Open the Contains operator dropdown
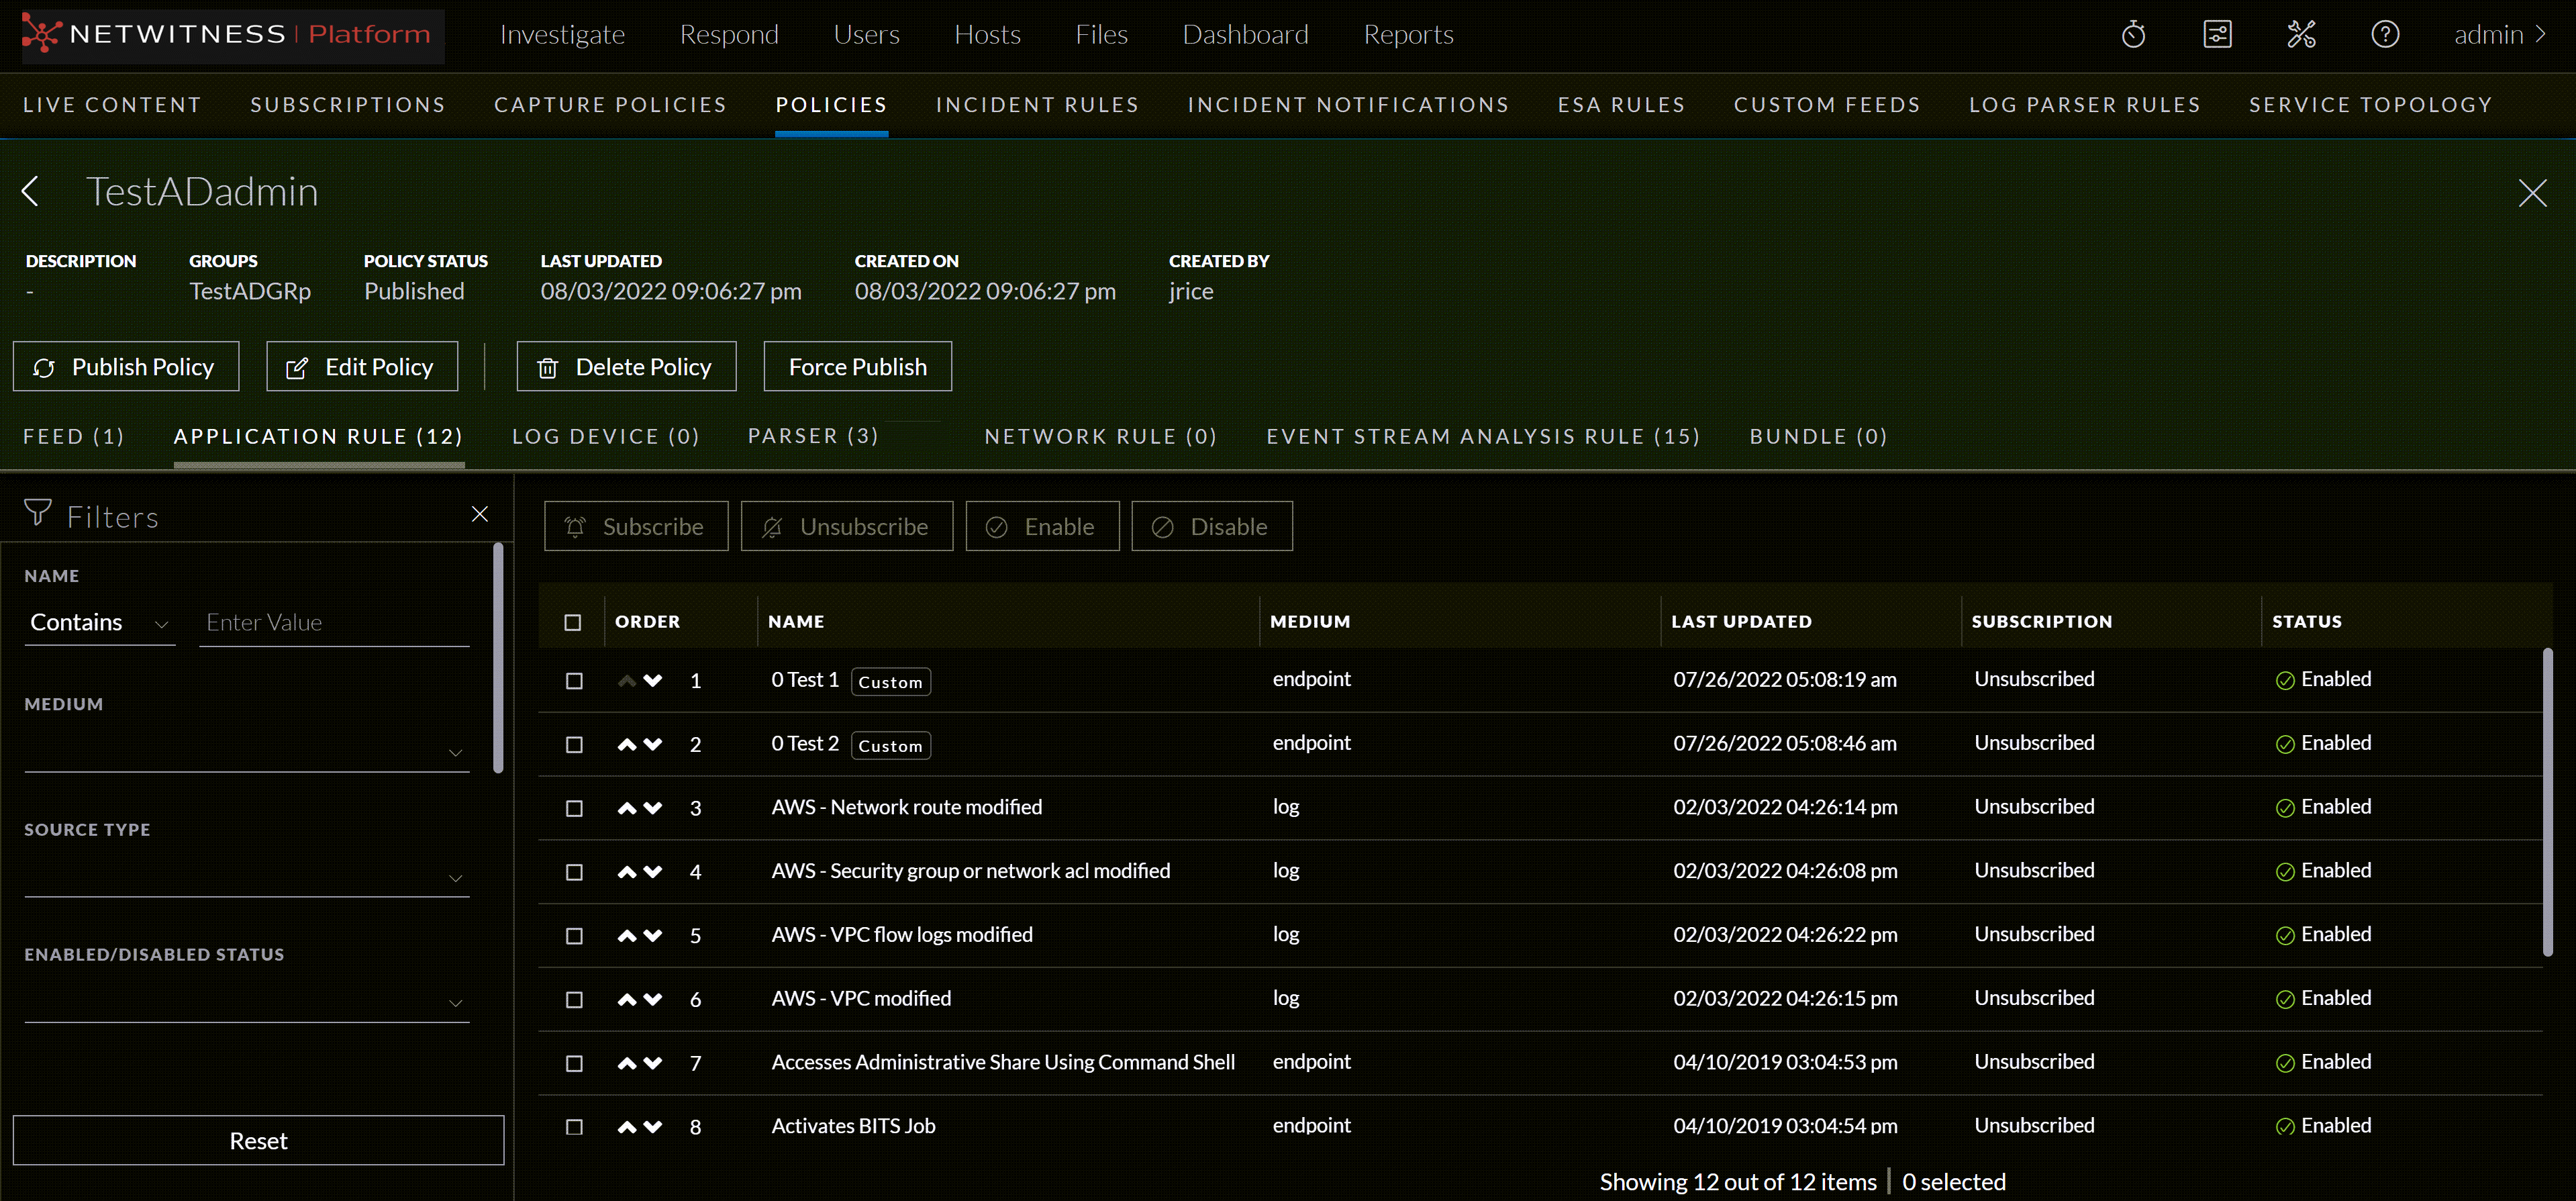This screenshot has width=2576, height=1201. point(99,623)
